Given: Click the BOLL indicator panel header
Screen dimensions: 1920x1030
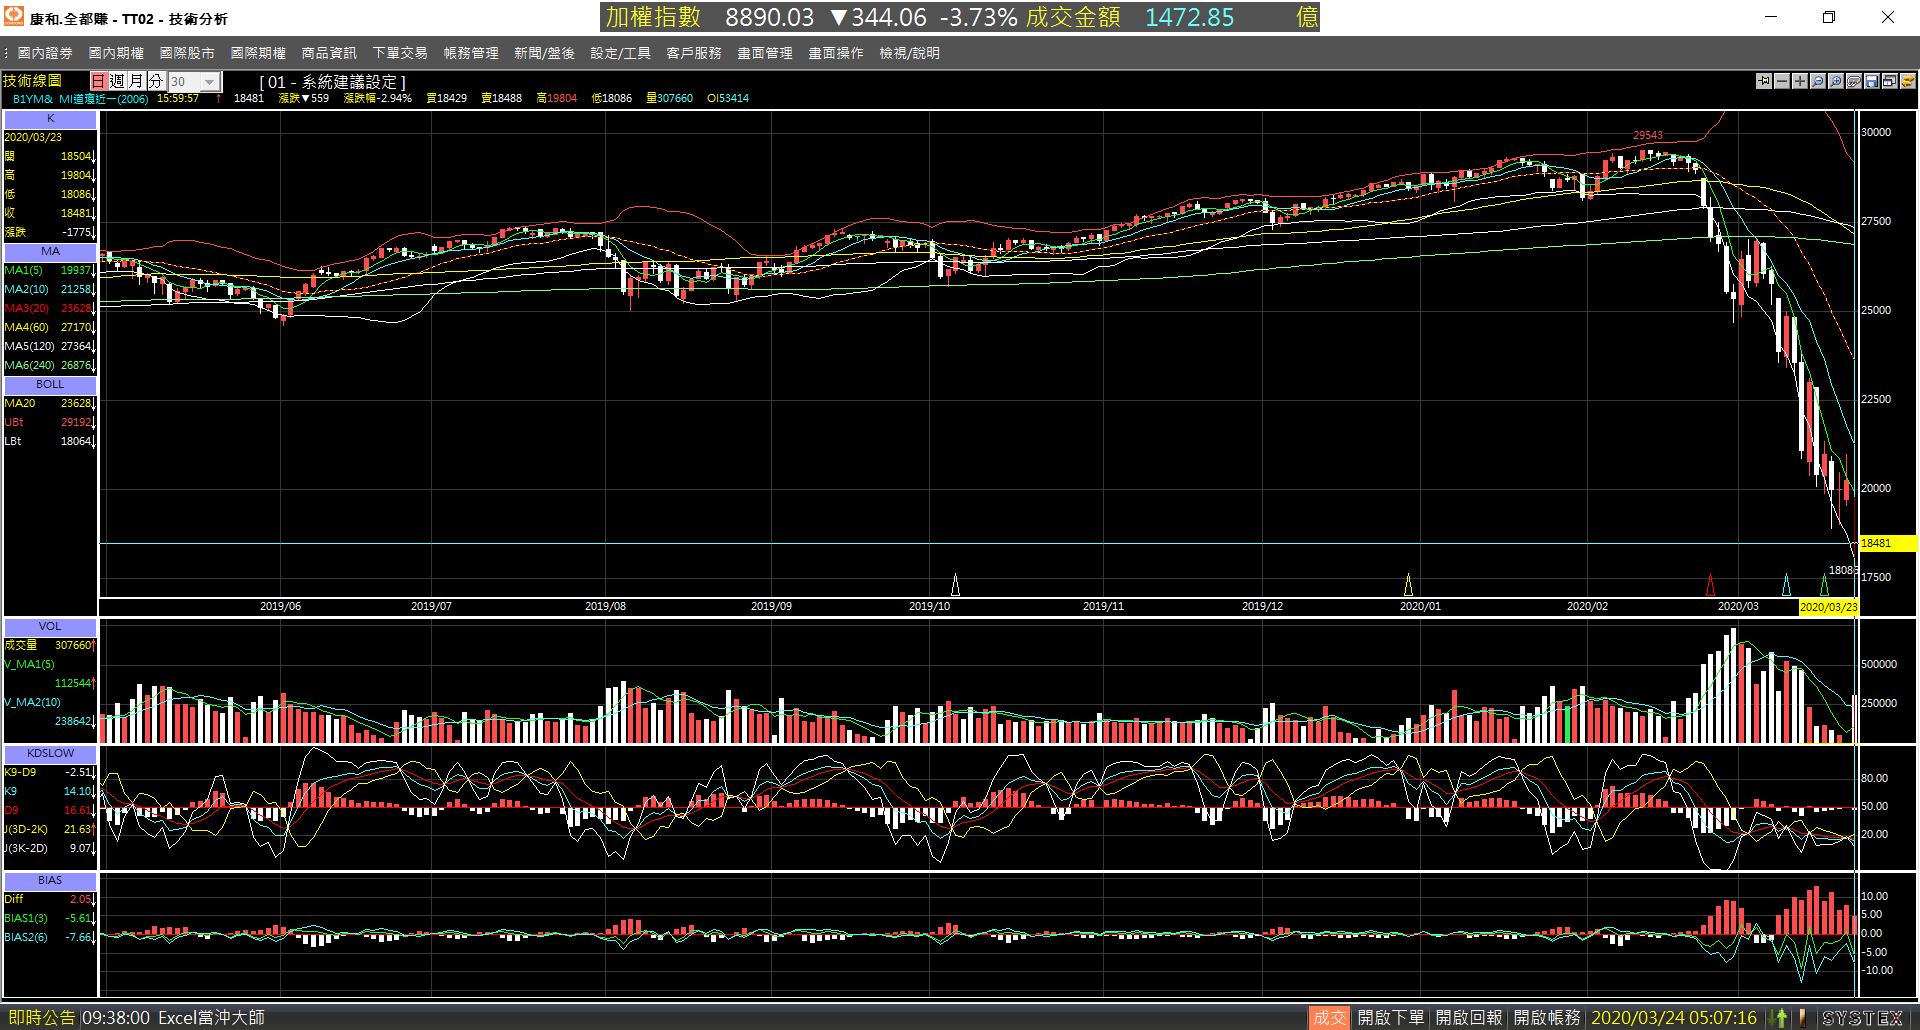Looking at the screenshot, I should pos(50,385).
